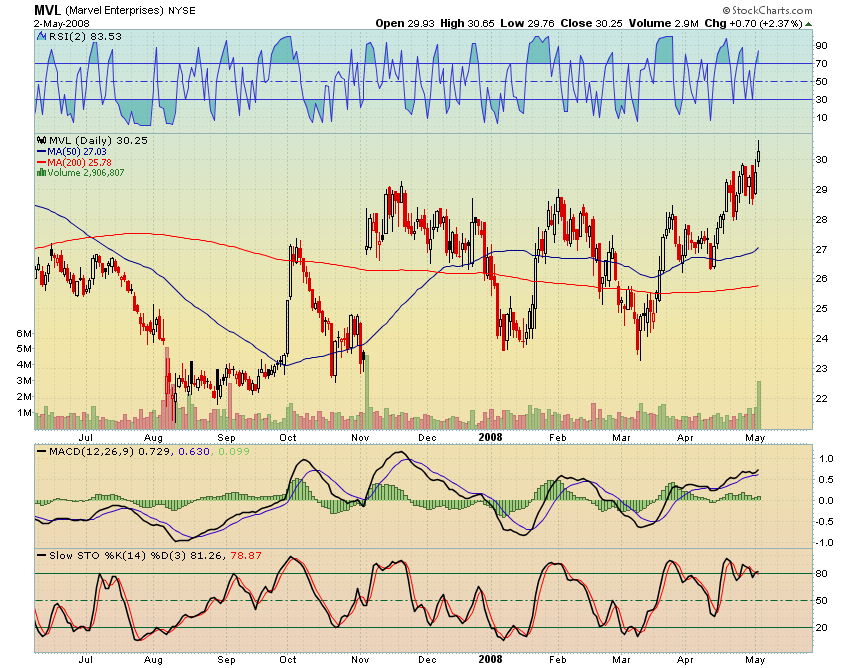Click the latest candlestick above 30

pyautogui.click(x=758, y=152)
